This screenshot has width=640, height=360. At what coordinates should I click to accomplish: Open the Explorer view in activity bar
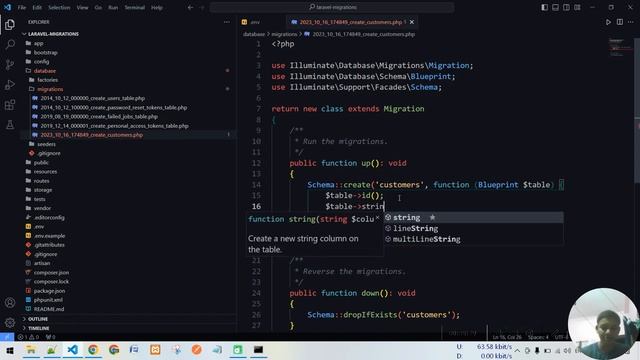(10, 24)
